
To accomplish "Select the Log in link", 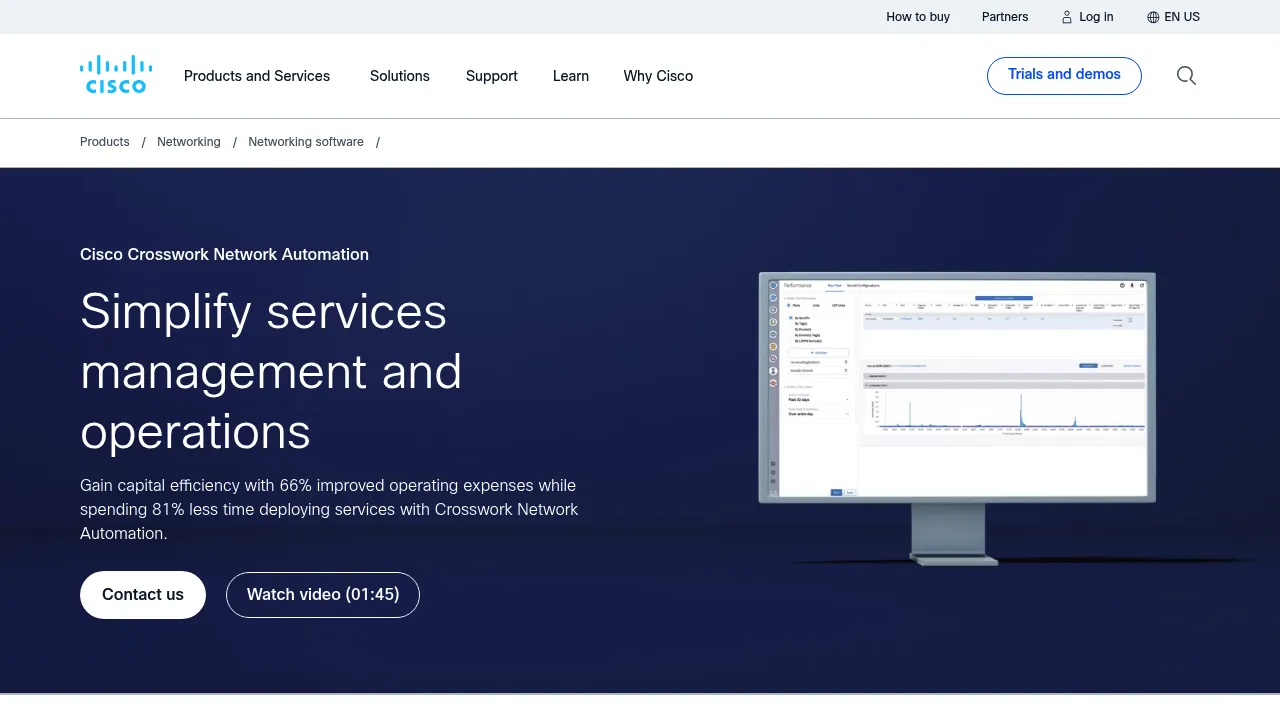I will [1096, 17].
